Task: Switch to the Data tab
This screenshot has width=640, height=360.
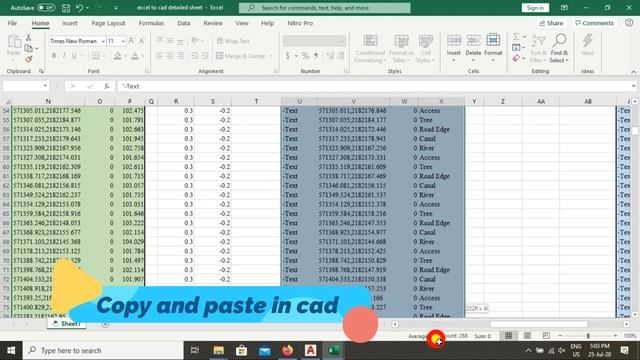Action: pos(184,23)
